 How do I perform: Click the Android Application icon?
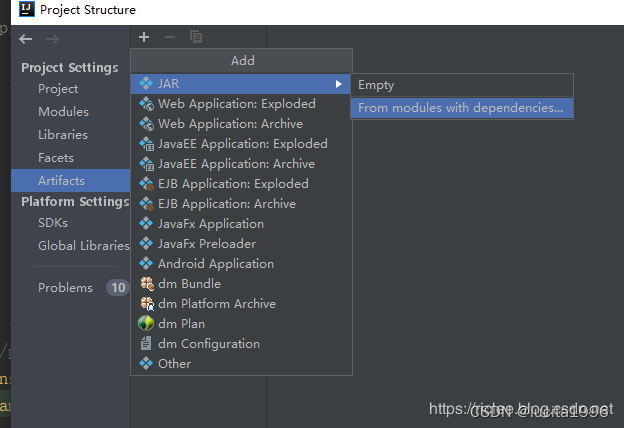point(146,263)
